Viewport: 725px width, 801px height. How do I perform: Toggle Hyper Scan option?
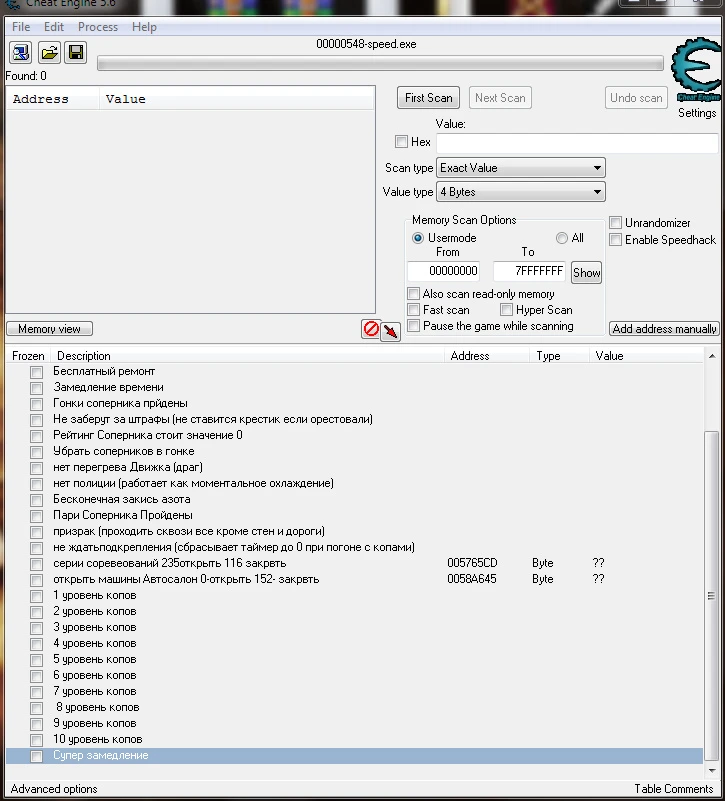tap(506, 310)
